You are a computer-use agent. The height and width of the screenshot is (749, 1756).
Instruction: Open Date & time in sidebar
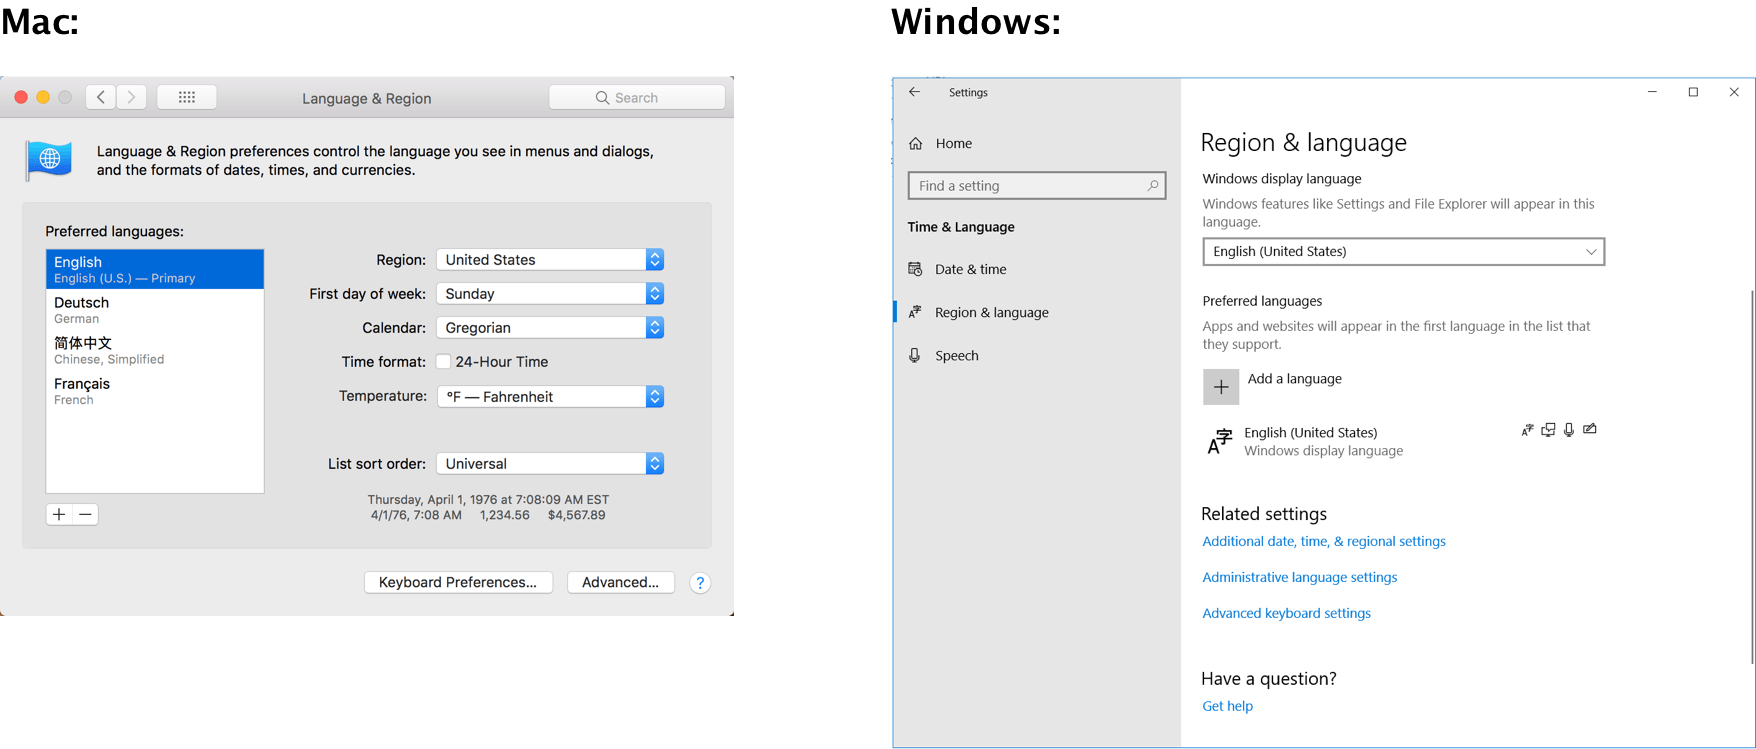coord(970,269)
